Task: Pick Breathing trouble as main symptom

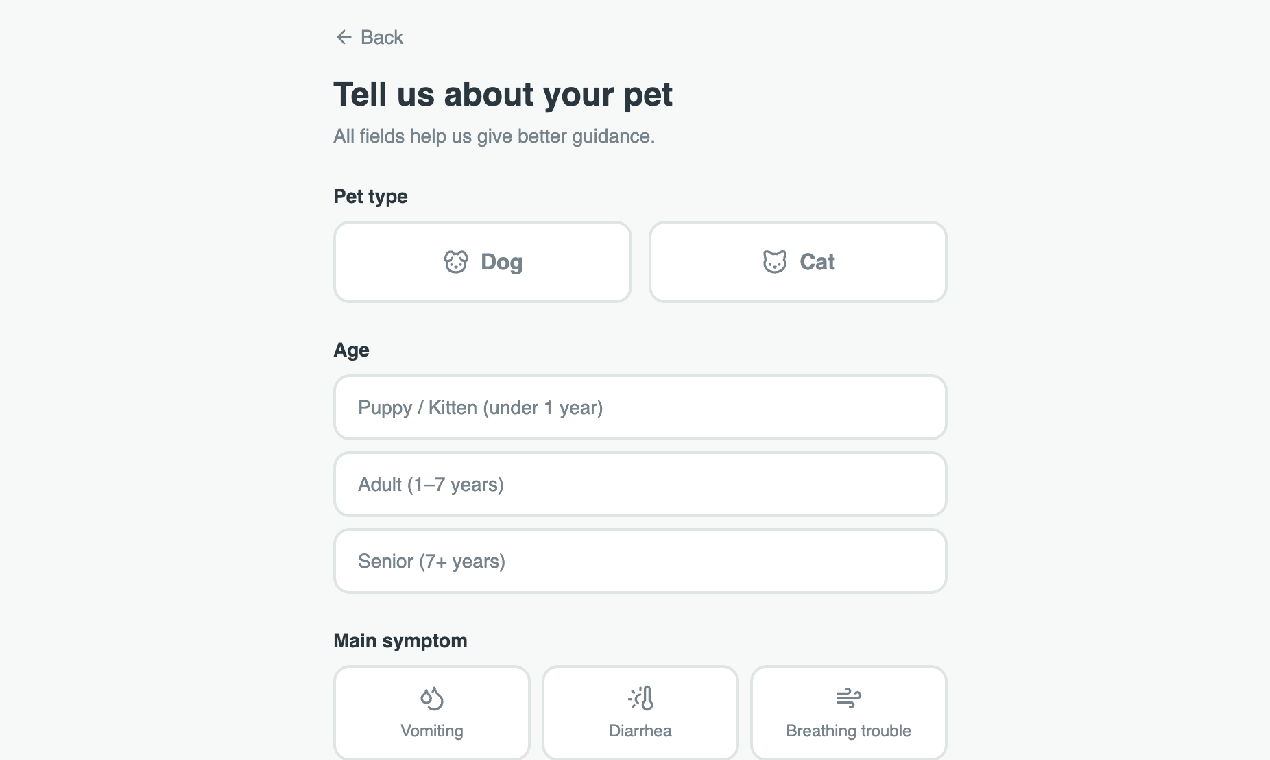Action: (x=848, y=713)
